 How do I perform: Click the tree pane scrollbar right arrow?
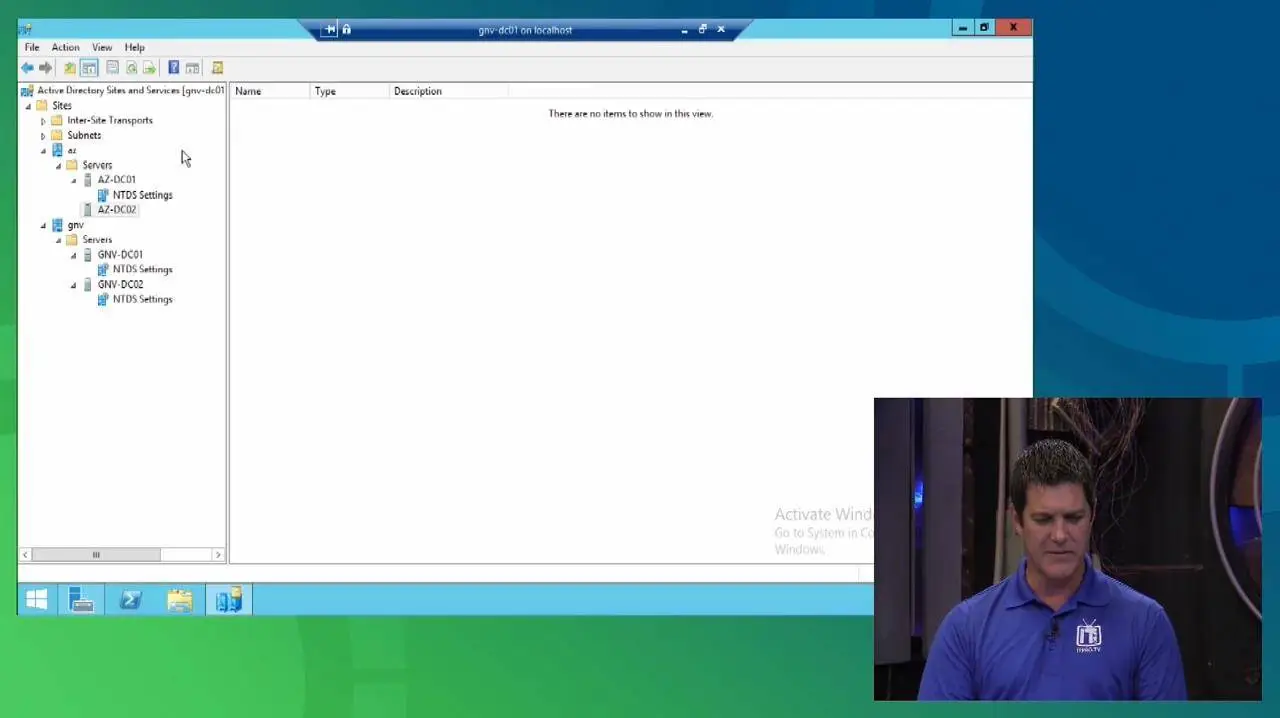pyautogui.click(x=218, y=555)
